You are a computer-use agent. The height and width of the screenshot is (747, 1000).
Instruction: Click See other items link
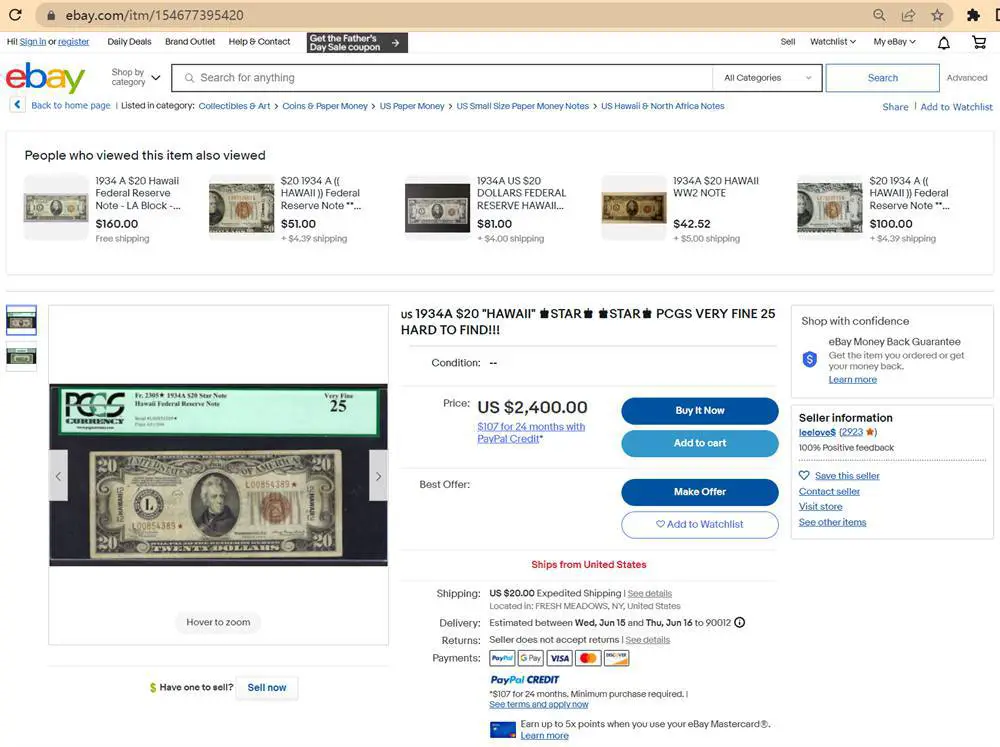point(832,522)
